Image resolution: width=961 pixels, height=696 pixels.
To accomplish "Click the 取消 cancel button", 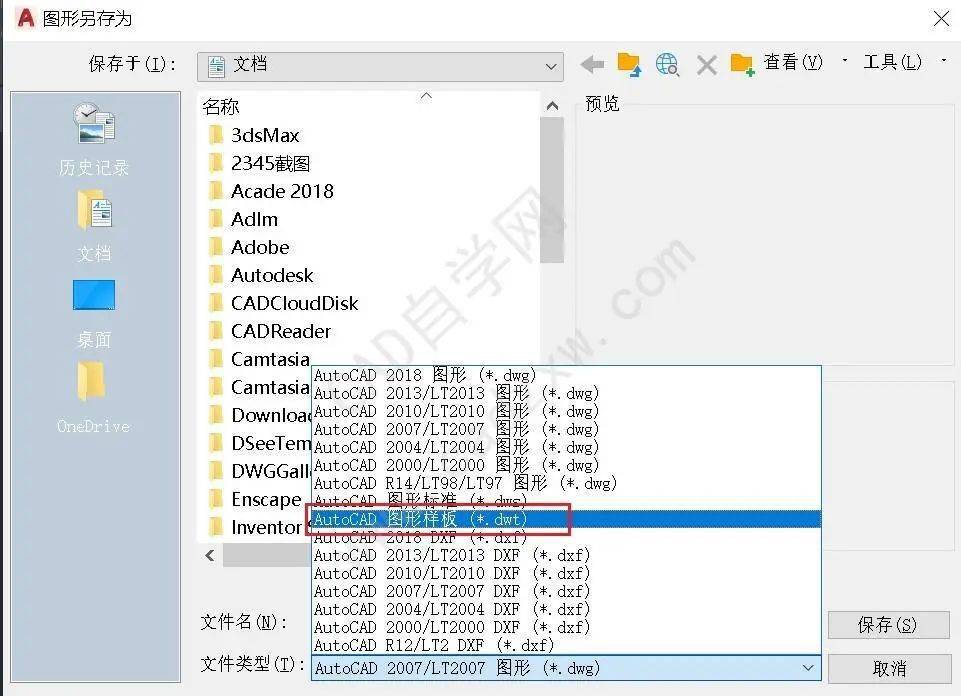I will 889,668.
